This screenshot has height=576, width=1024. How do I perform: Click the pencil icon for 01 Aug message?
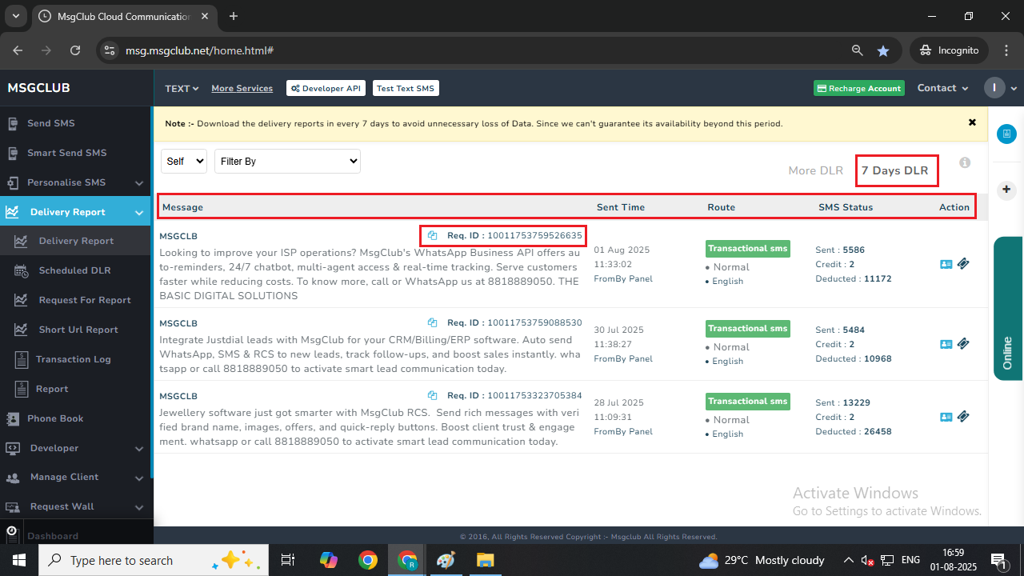click(963, 264)
